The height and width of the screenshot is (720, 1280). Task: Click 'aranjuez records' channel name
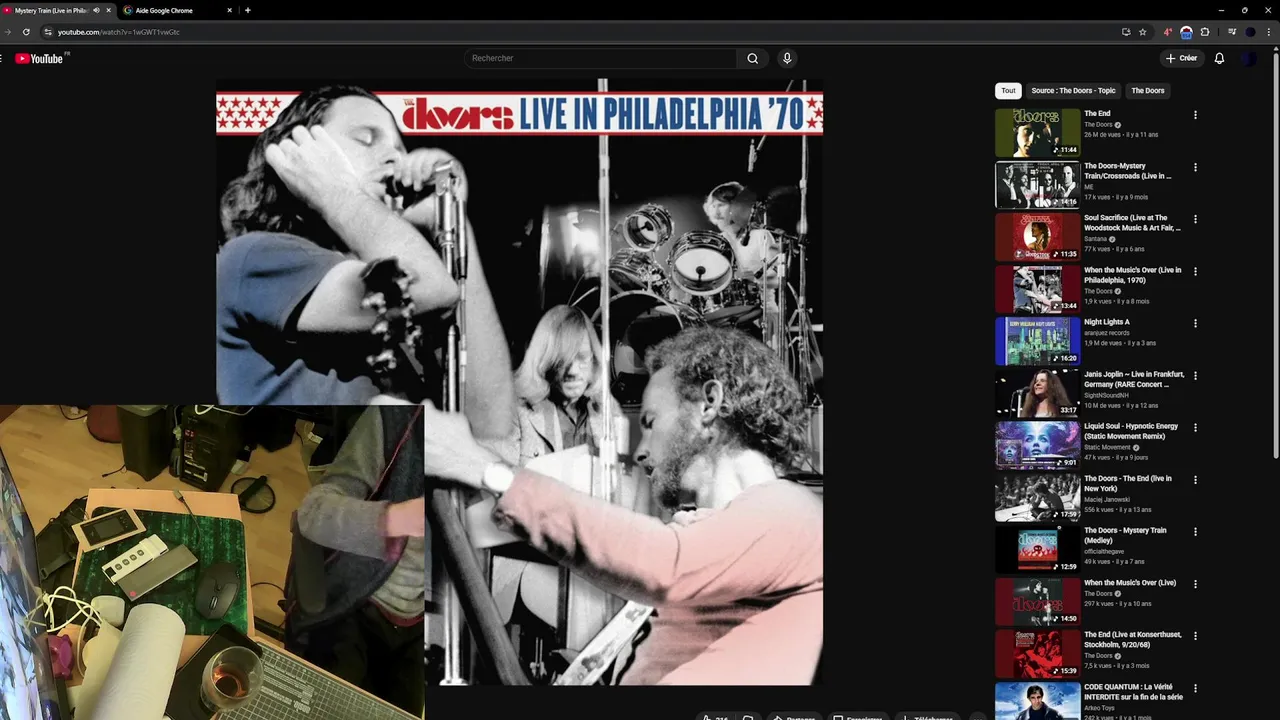(x=1107, y=333)
